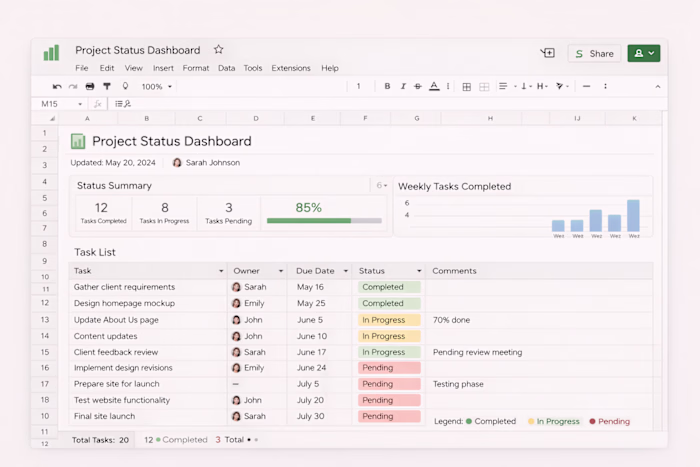Click the list icon in formula bar
This screenshot has width=700, height=467.
pyautogui.click(x=118, y=104)
